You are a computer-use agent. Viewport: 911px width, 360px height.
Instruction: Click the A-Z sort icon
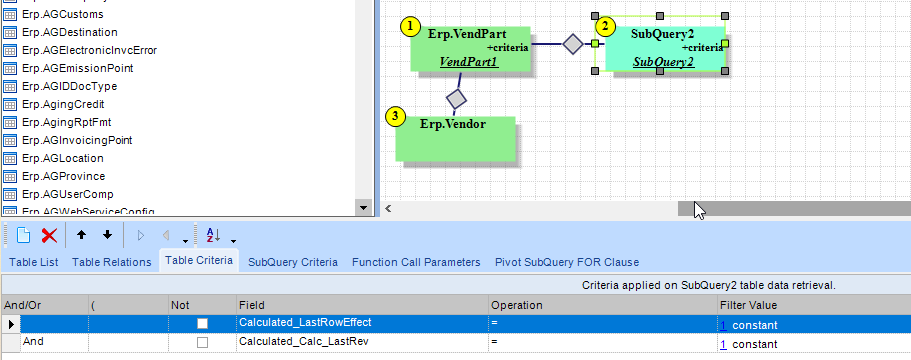[213, 235]
